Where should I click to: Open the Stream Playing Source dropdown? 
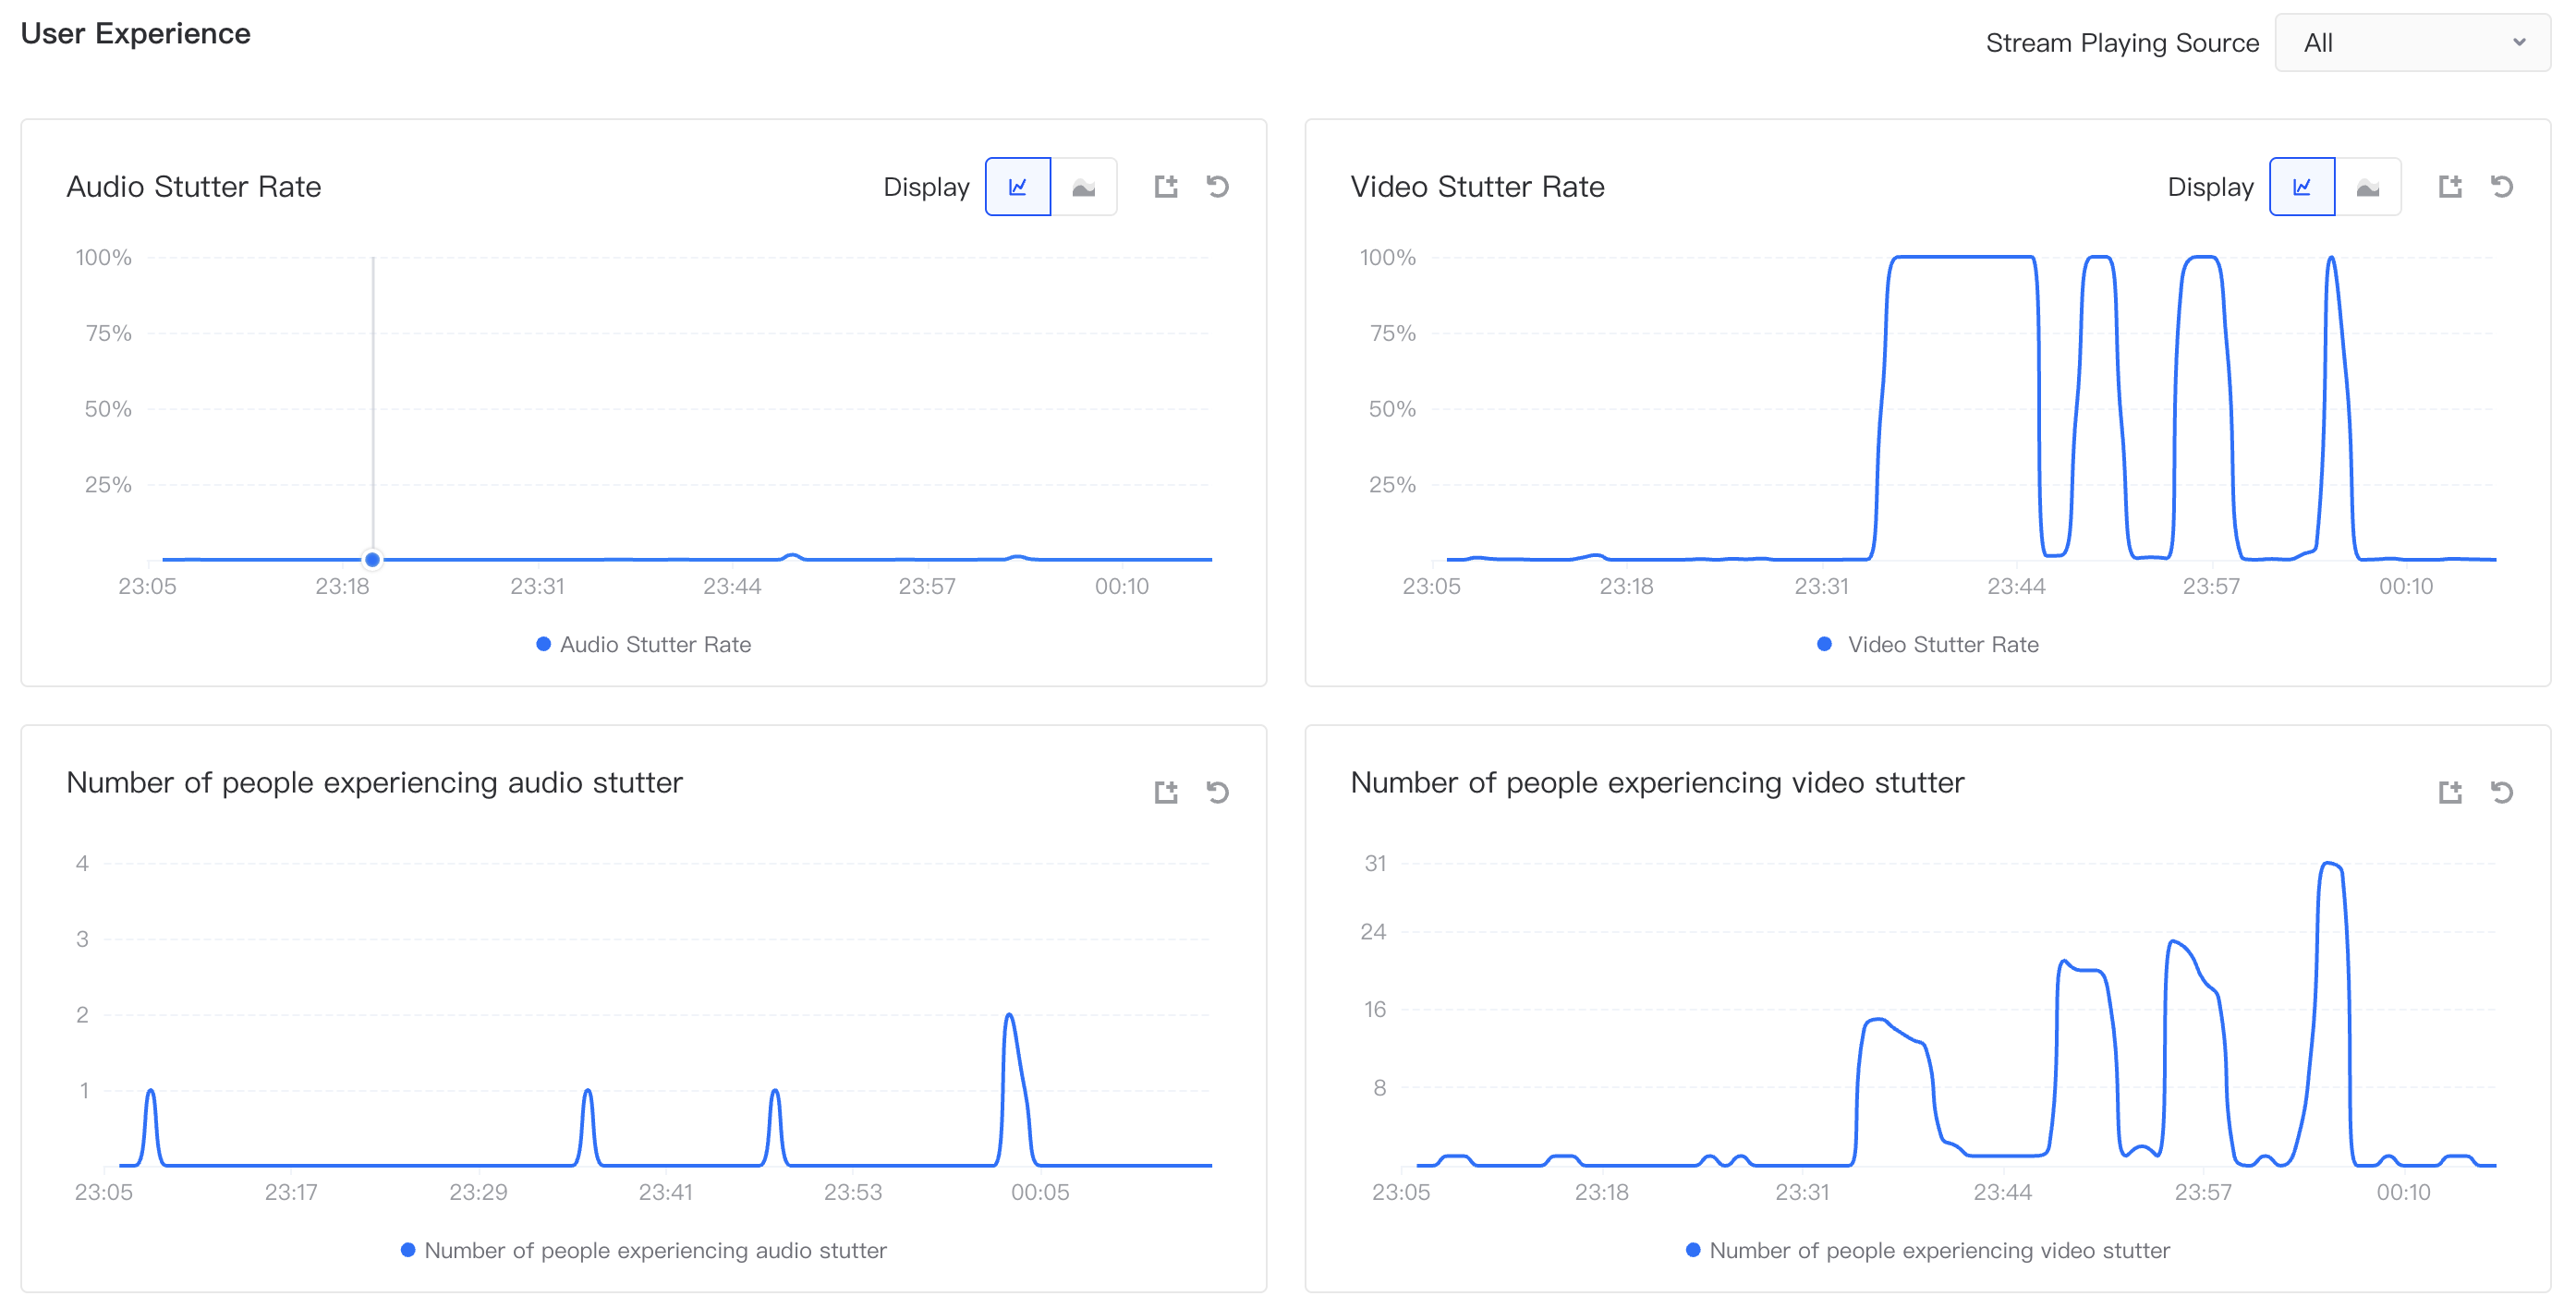[x=2412, y=43]
